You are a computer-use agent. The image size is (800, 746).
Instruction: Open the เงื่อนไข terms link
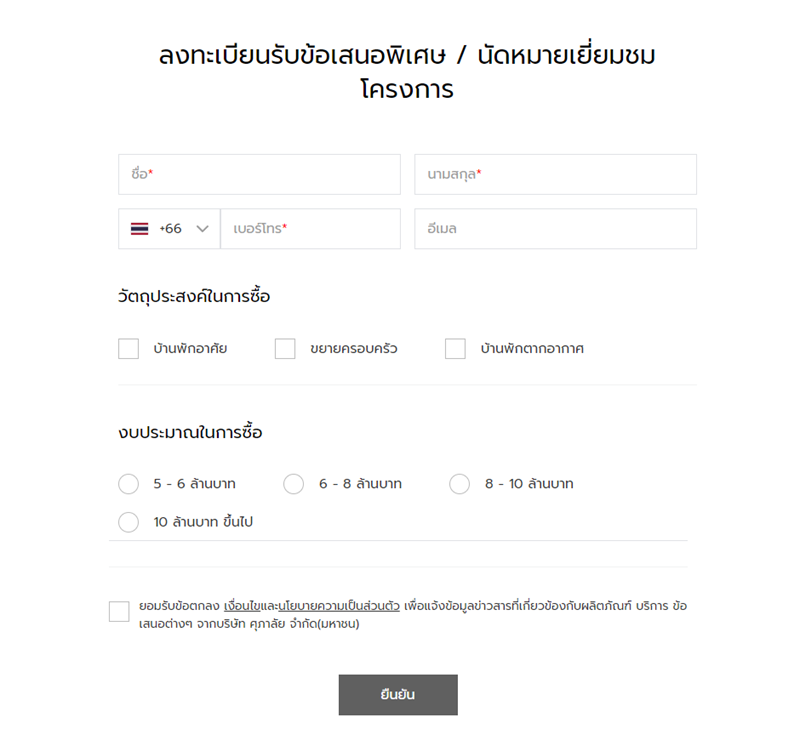[x=242, y=606]
